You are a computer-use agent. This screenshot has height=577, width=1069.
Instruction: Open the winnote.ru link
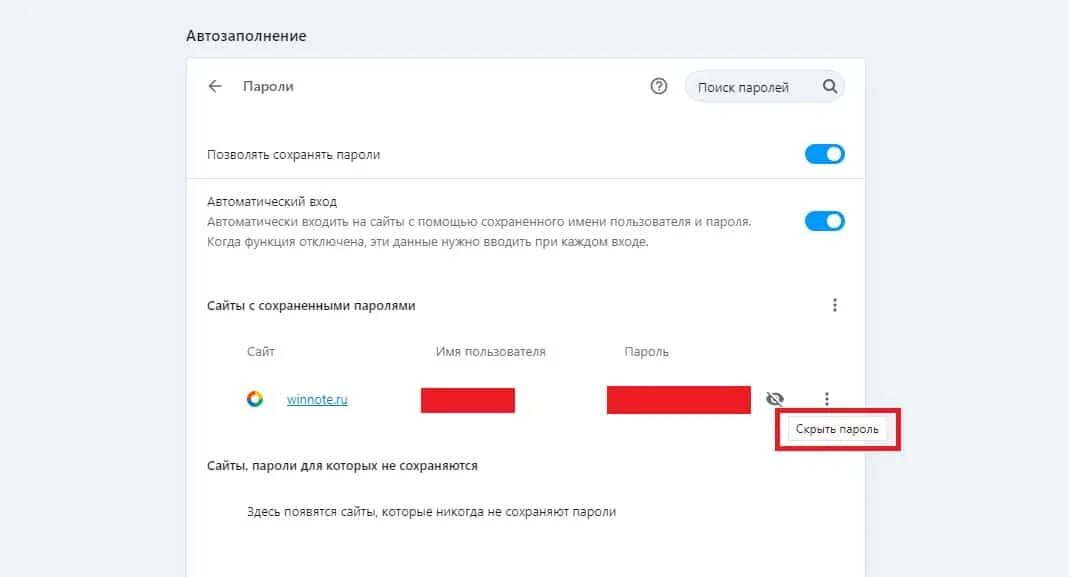coord(317,400)
